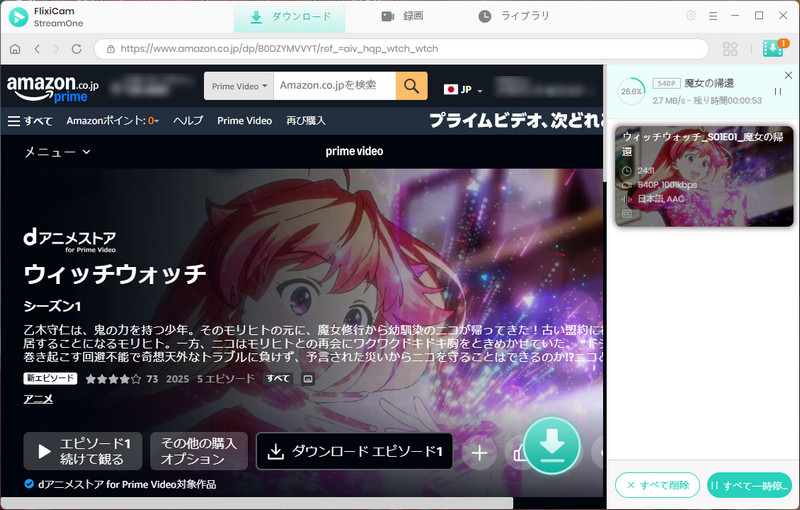Open the site grid selector icon
The height and width of the screenshot is (510, 800).
click(730, 49)
